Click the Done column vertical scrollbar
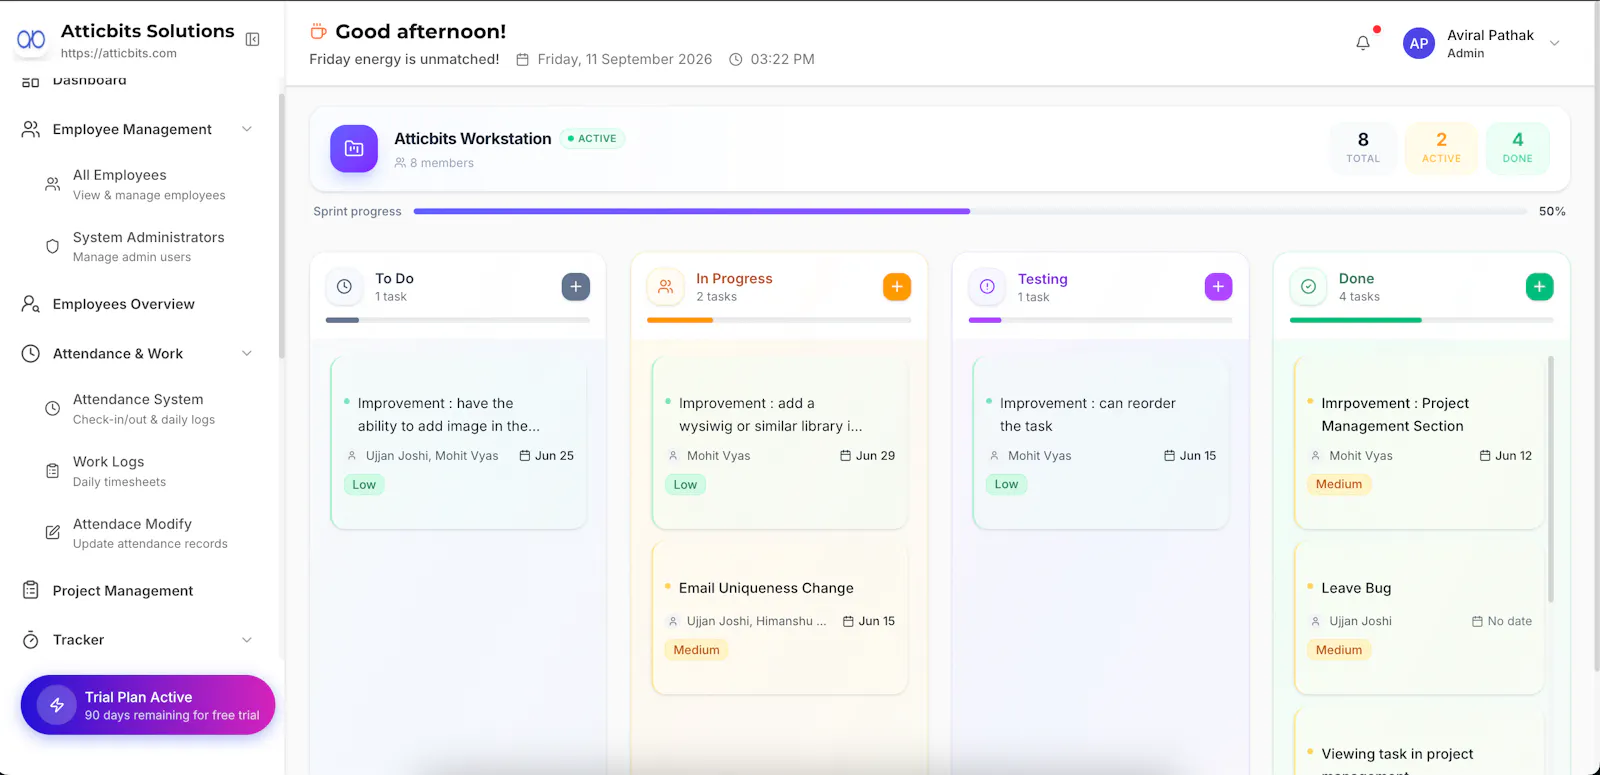The height and width of the screenshot is (775, 1600). tap(1551, 479)
